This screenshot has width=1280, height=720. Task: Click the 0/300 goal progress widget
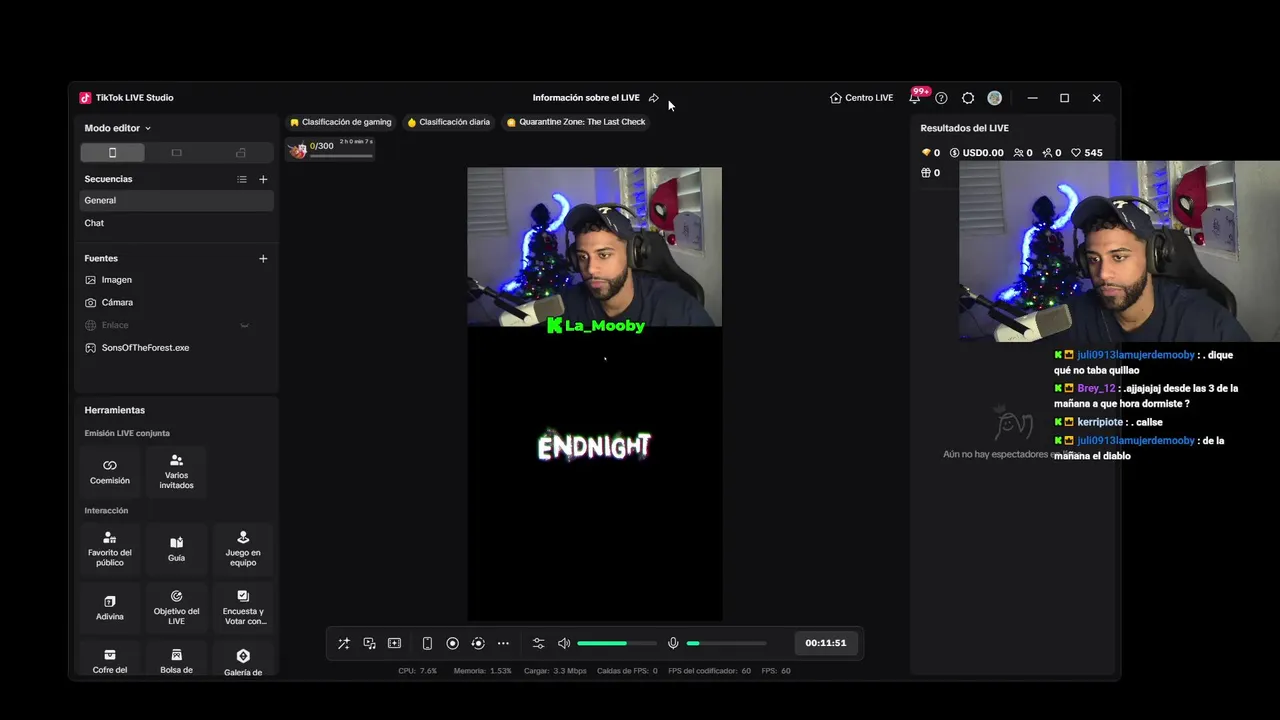pyautogui.click(x=331, y=149)
